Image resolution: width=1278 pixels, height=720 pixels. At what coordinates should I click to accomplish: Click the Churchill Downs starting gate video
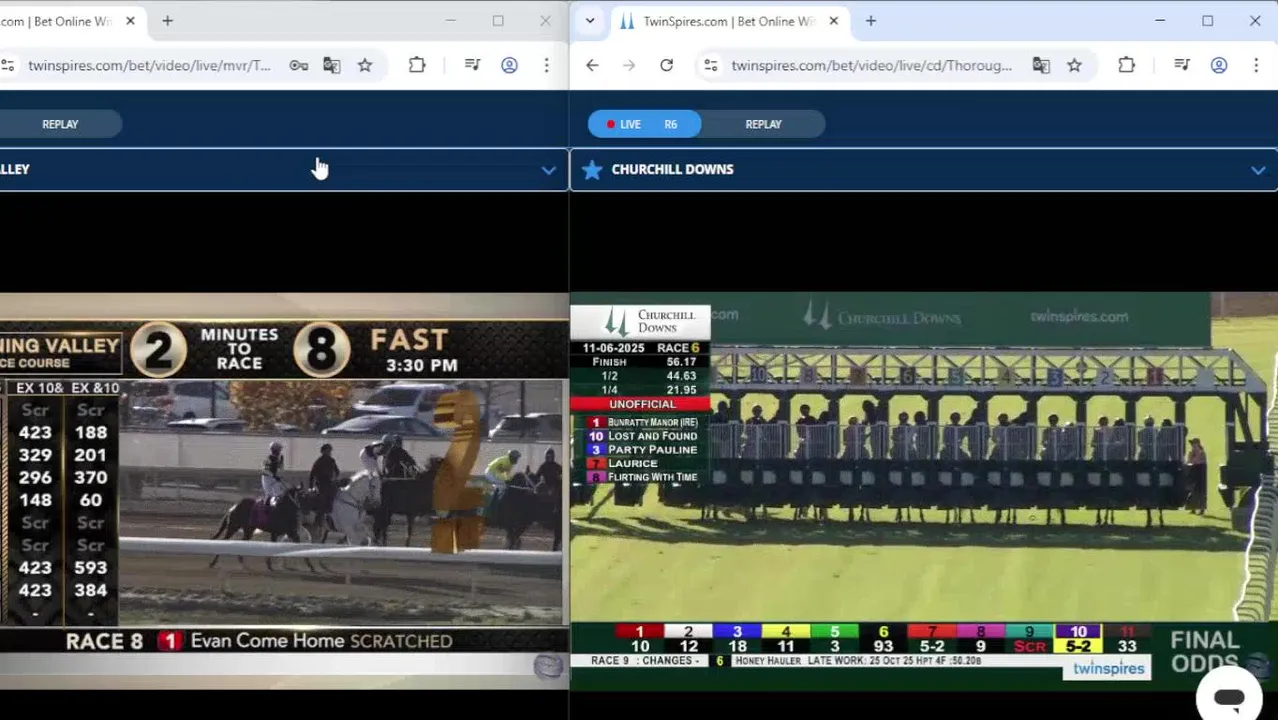924,490
